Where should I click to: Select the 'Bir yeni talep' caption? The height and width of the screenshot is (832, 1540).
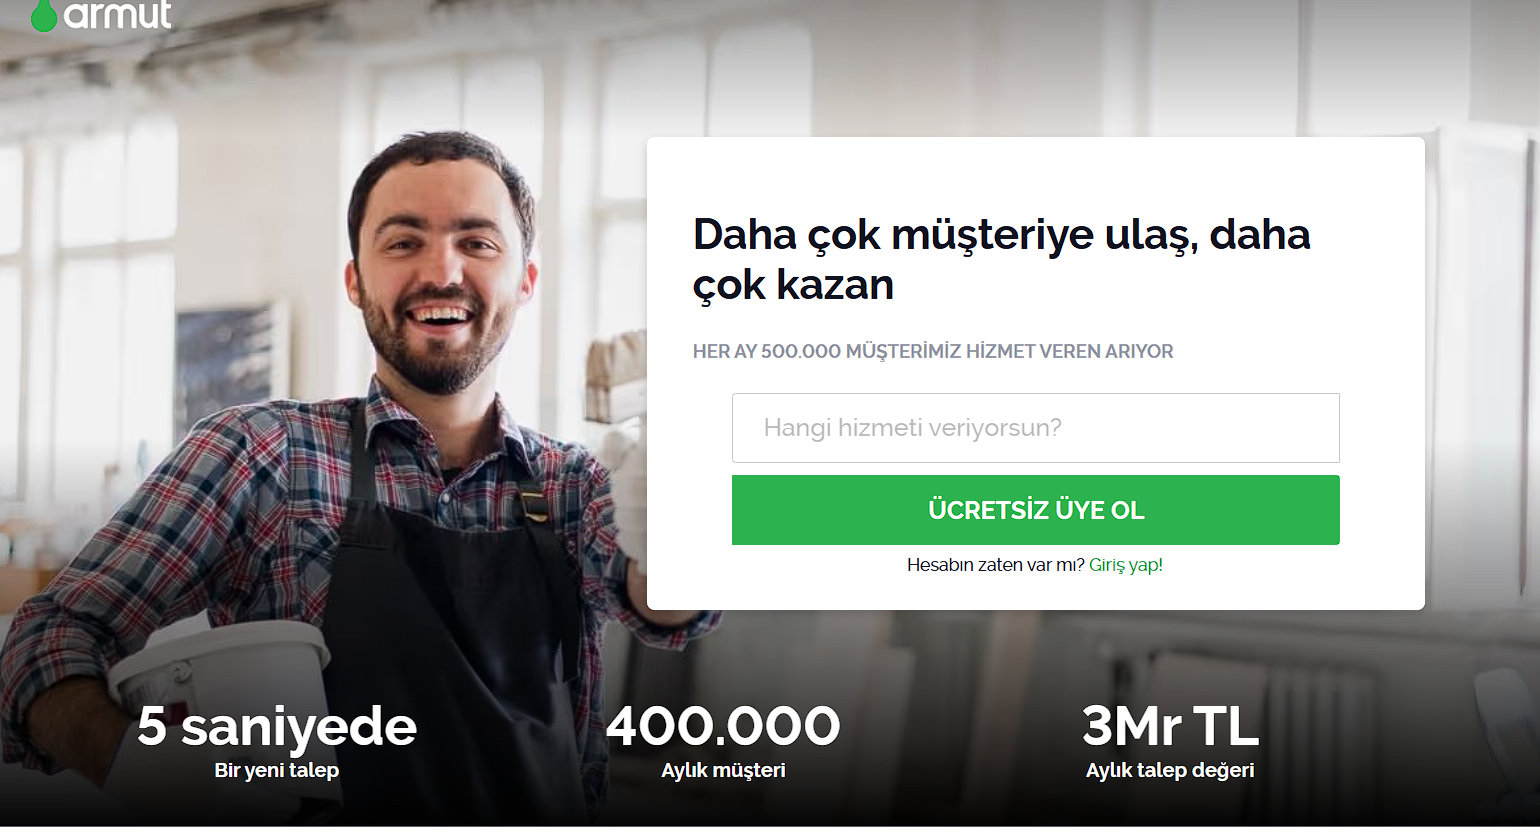click(277, 770)
